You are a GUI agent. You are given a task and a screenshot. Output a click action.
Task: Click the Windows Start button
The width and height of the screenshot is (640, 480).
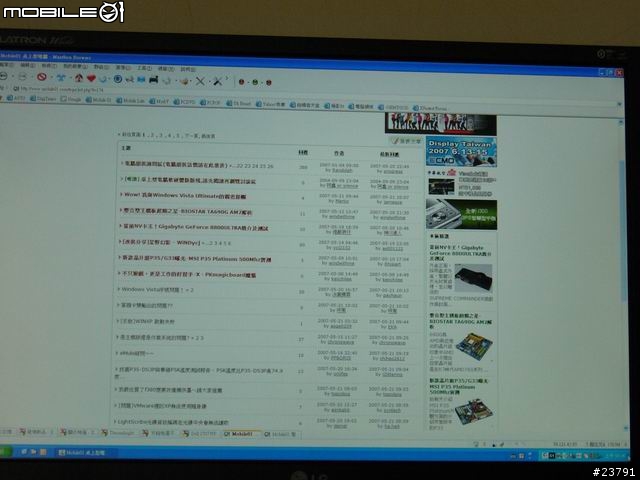[x=6, y=451]
